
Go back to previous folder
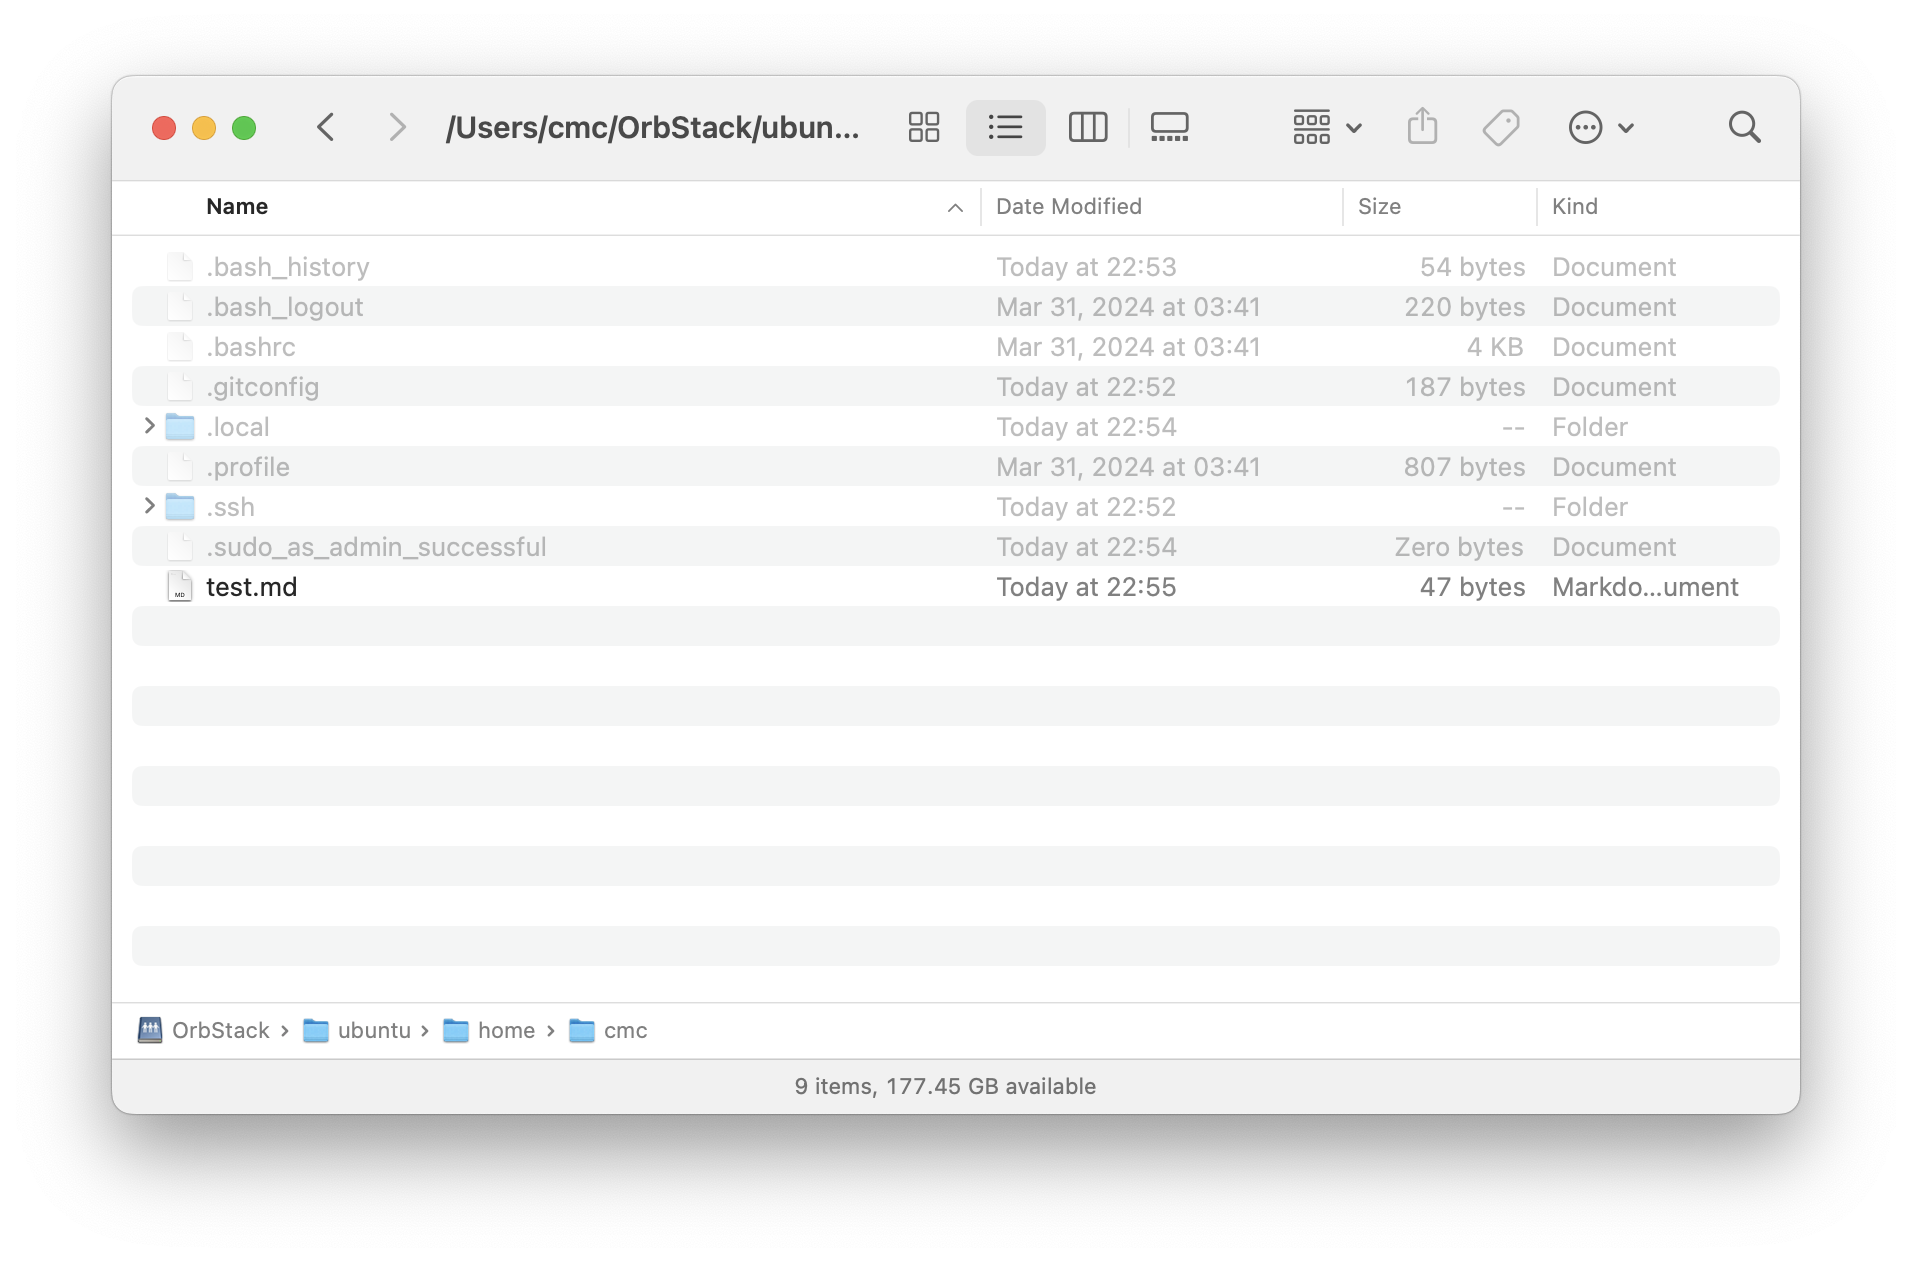325,127
